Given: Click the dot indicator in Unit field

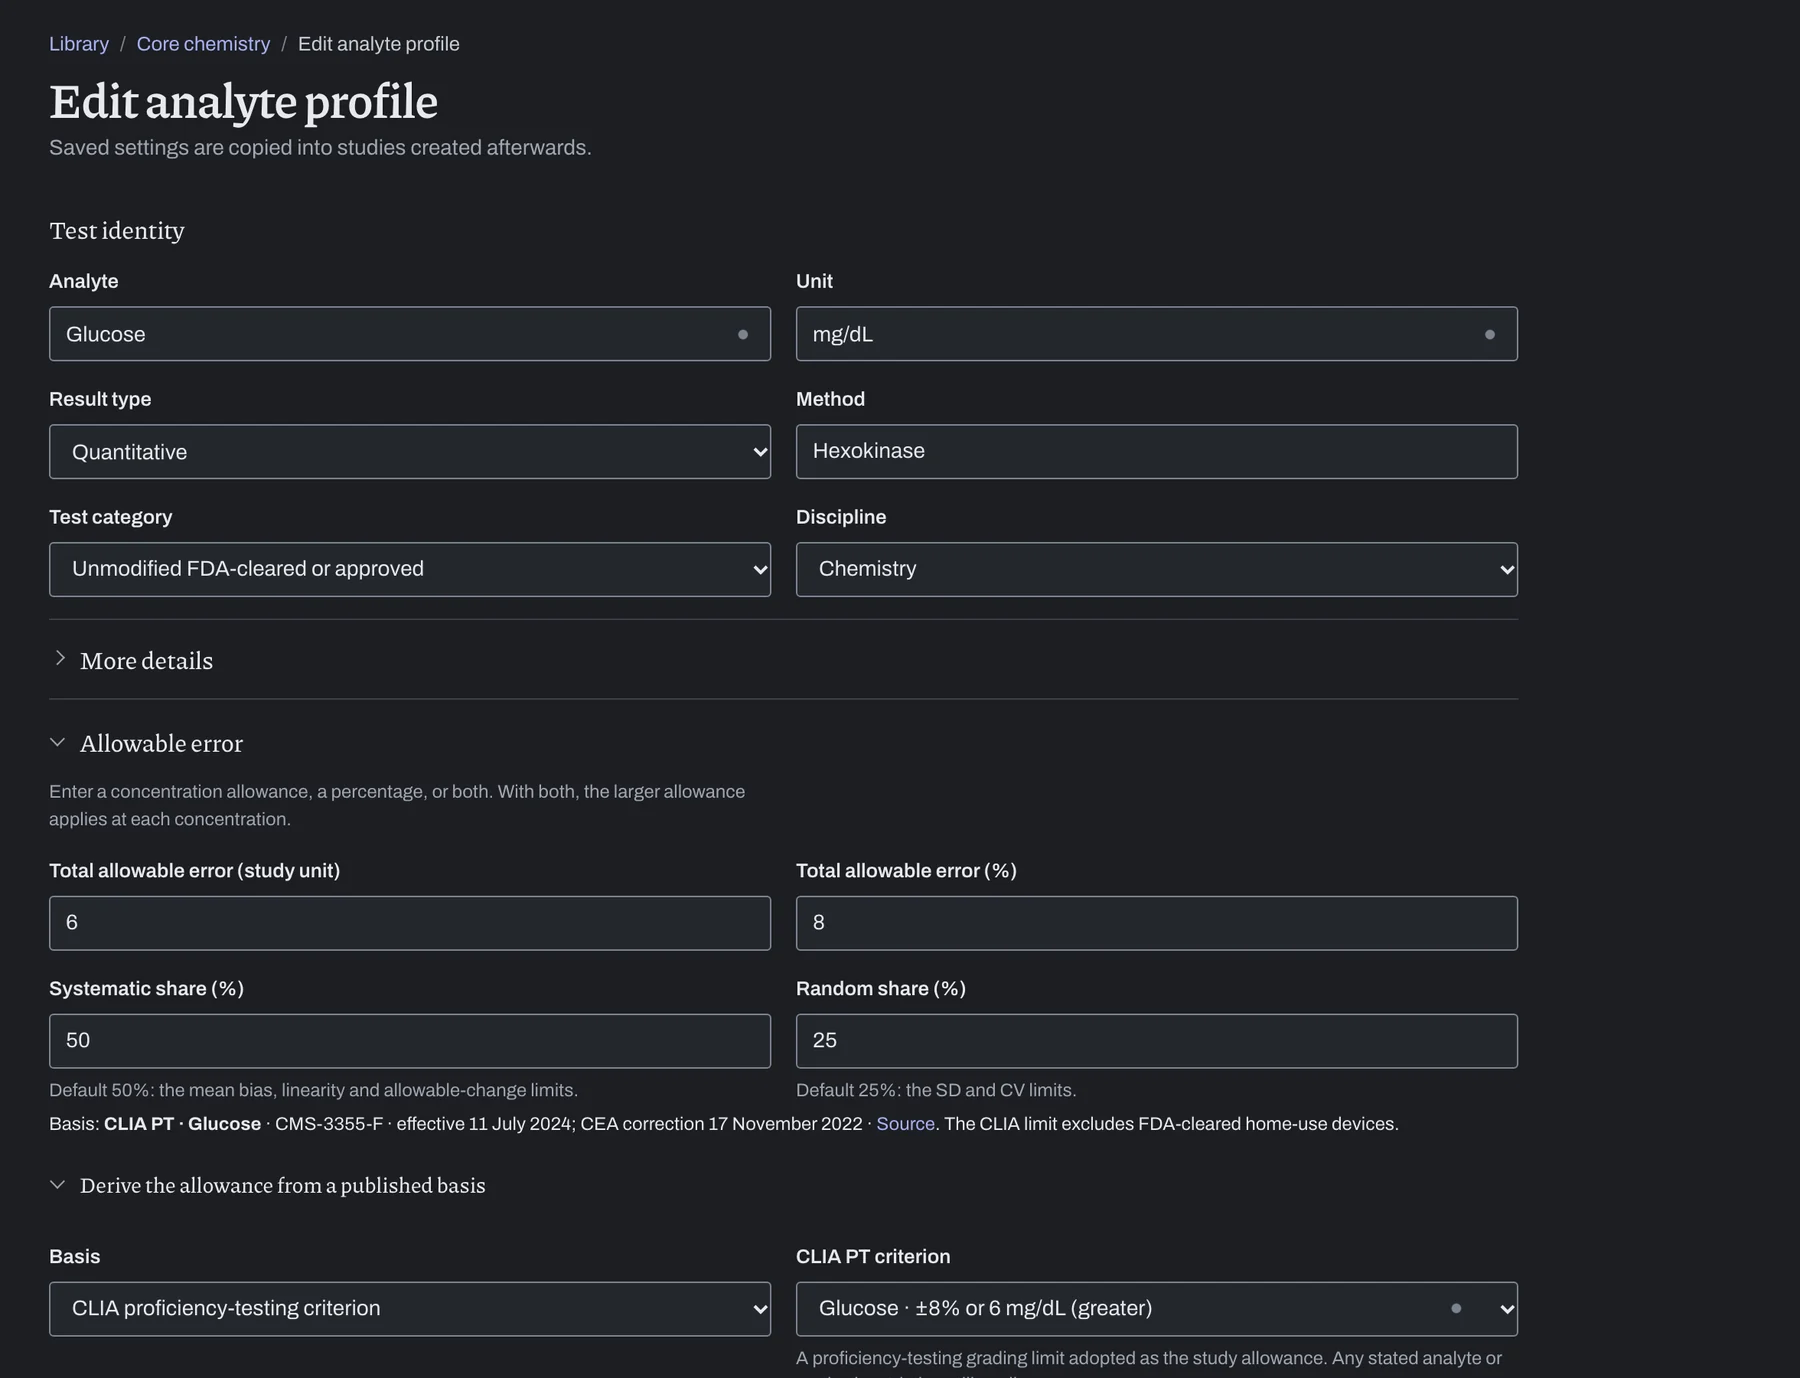Looking at the screenshot, I should (1490, 335).
